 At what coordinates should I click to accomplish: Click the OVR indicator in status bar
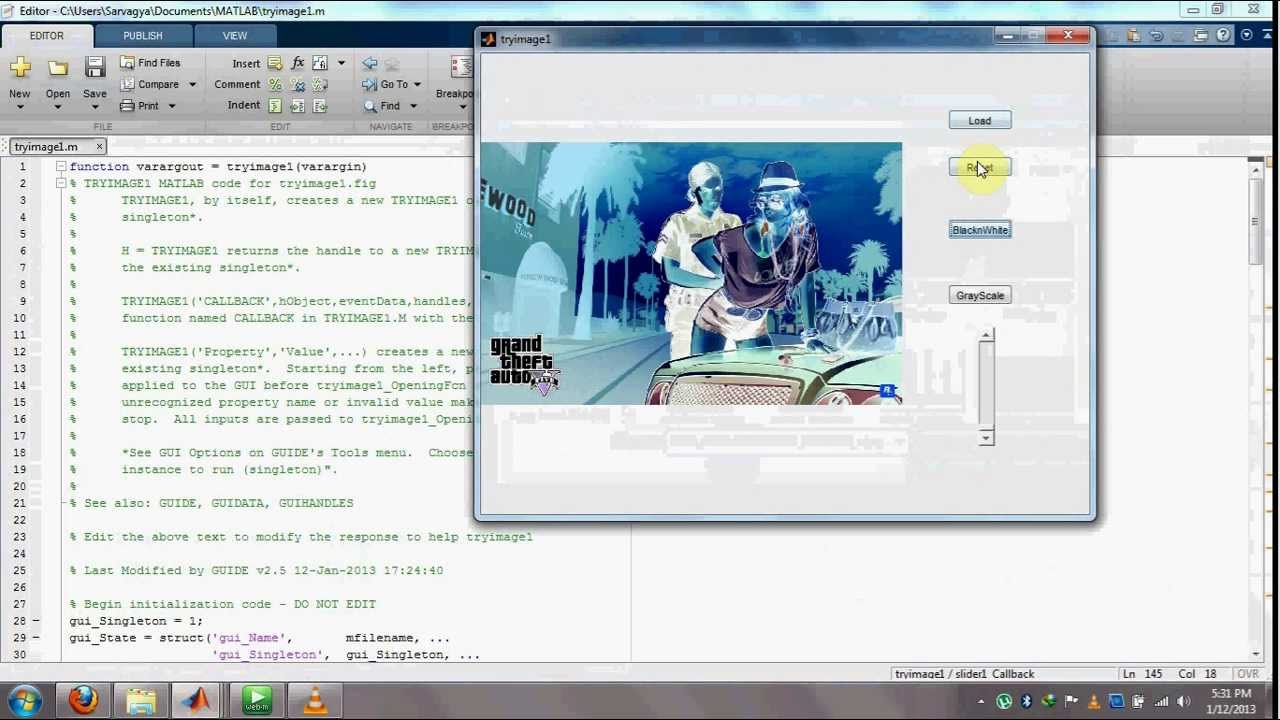tap(1248, 675)
